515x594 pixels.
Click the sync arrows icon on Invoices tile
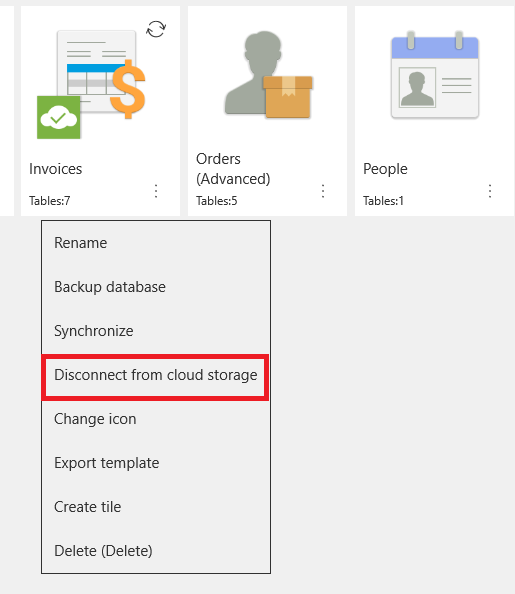[156, 29]
